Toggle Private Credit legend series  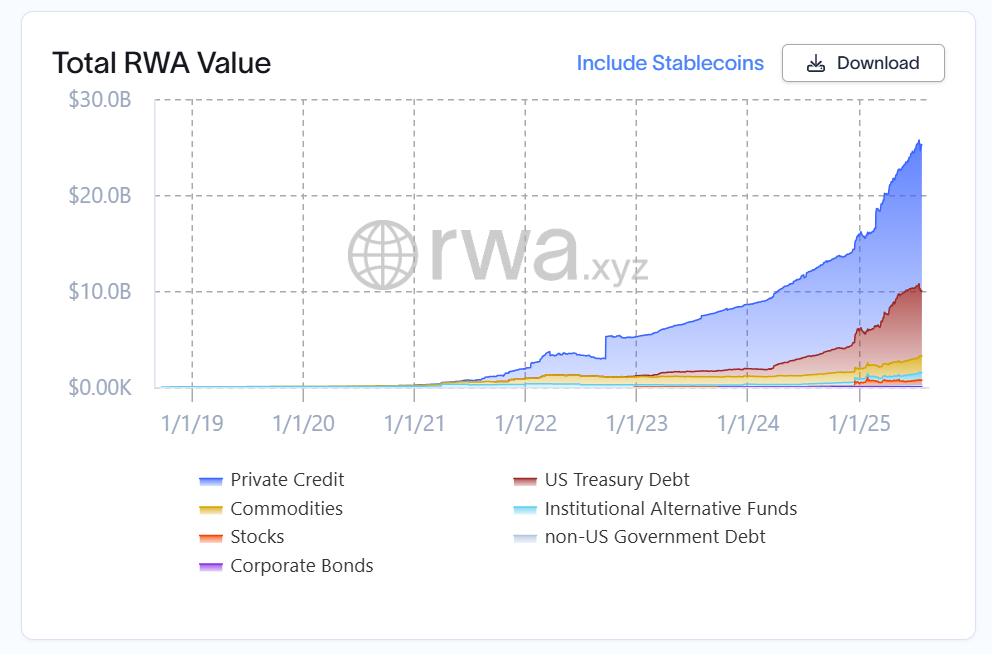point(287,480)
